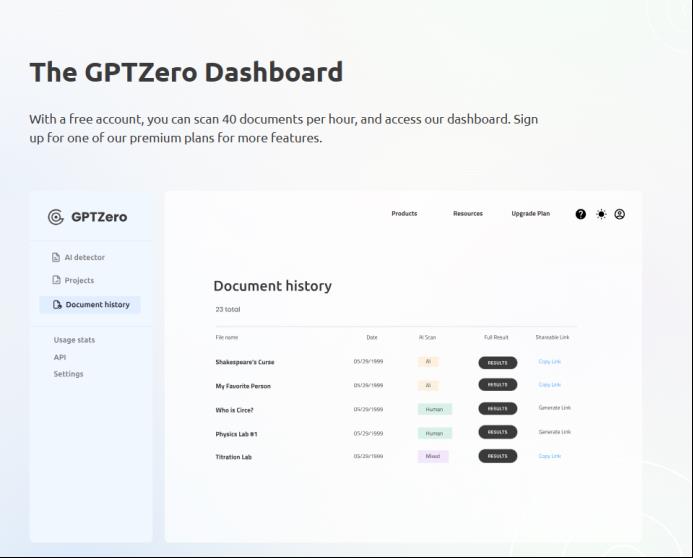This screenshot has width=693, height=558.
Task: Click the GPTZero brand name text
Action: point(99,217)
